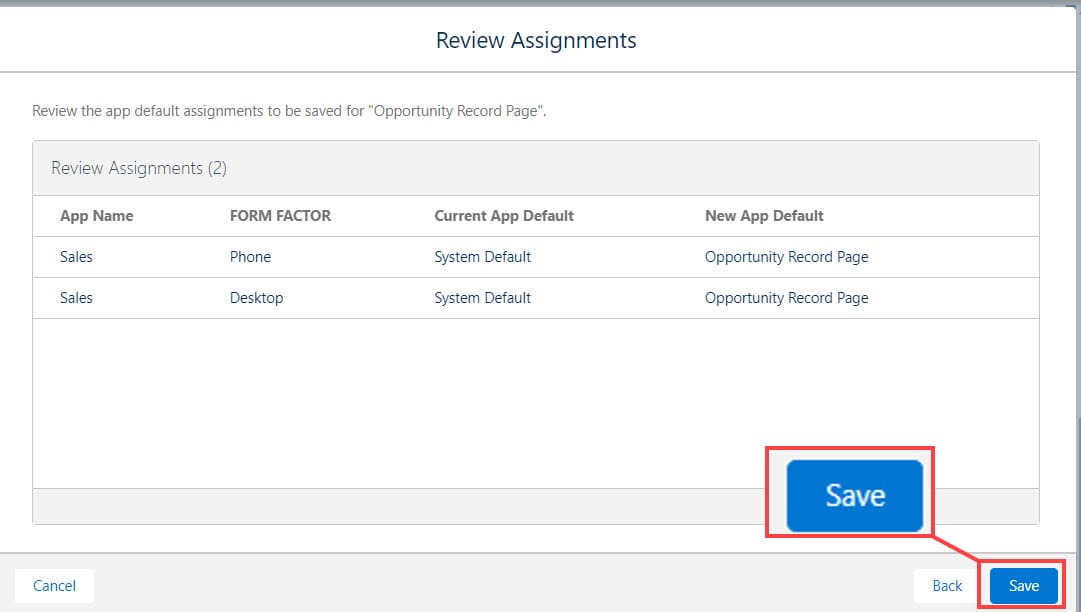
Task: Click the Save button in the footer
Action: (x=1022, y=586)
